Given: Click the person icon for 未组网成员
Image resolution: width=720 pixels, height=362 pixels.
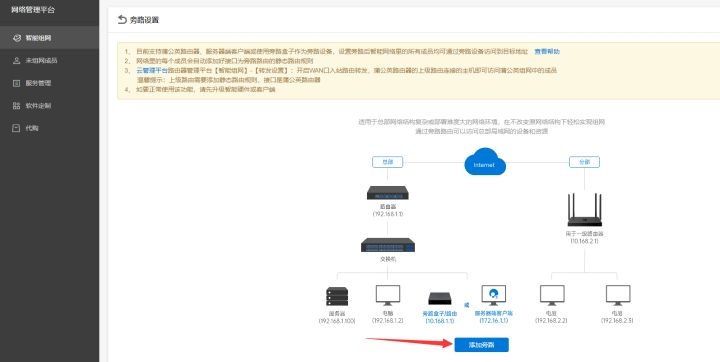Looking at the screenshot, I should pyautogui.click(x=17, y=60).
